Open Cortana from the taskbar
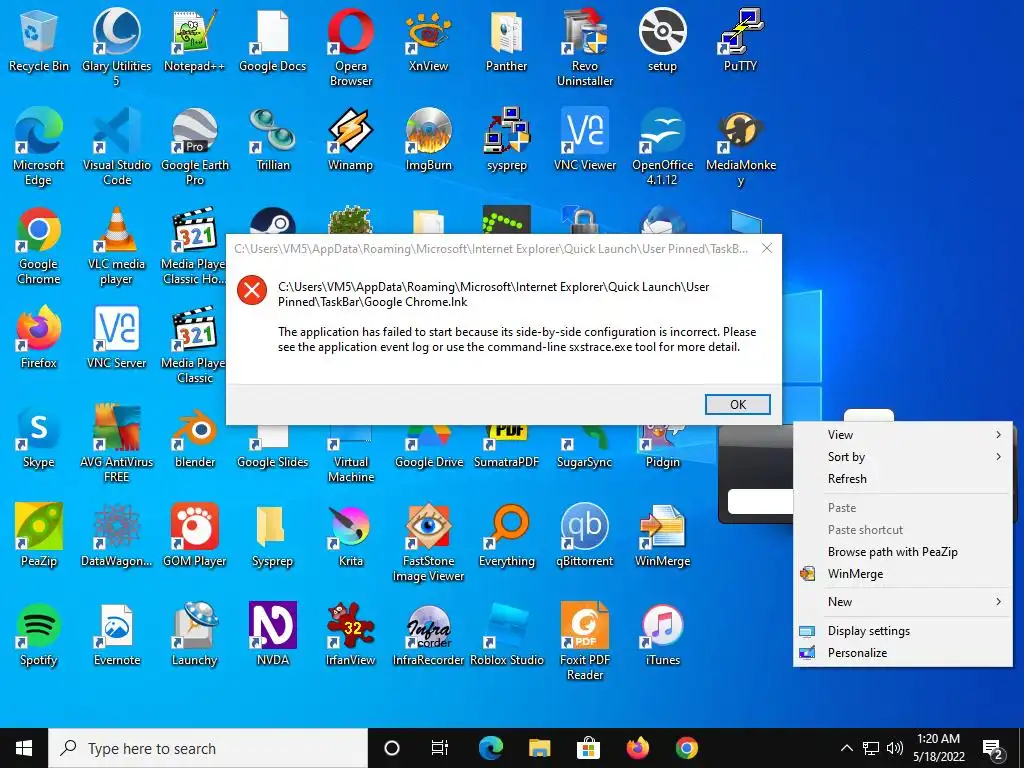 392,748
